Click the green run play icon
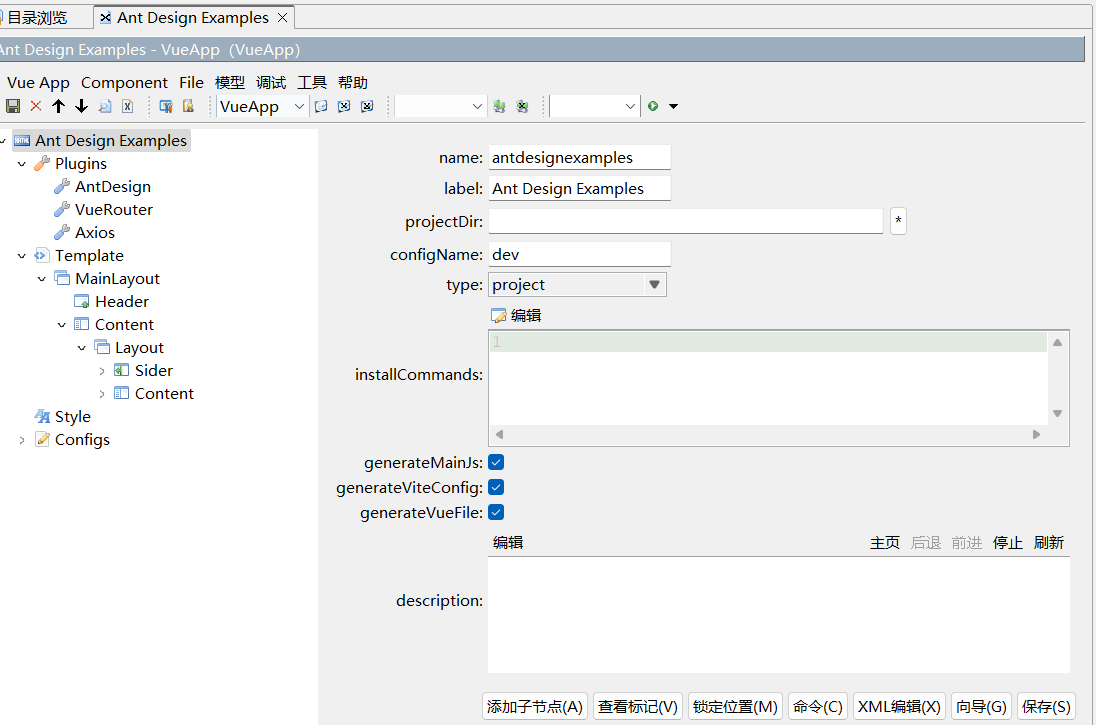This screenshot has height=725, width=1096. pyautogui.click(x=653, y=106)
